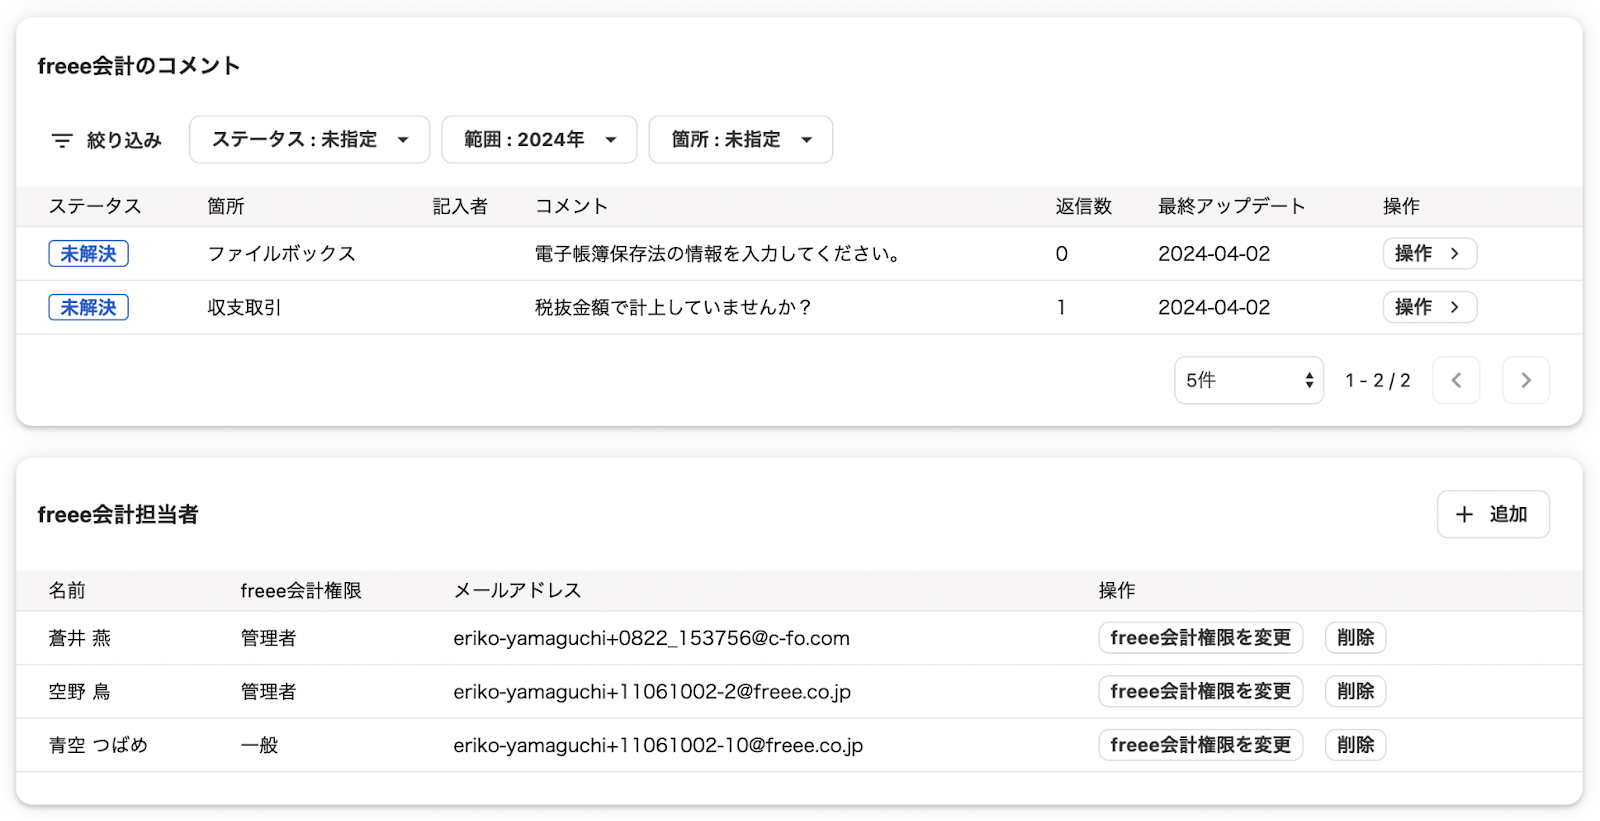The width and height of the screenshot is (1600, 821).
Task: Click the 1 - 2 / 2 page indicator
Action: [x=1377, y=380]
